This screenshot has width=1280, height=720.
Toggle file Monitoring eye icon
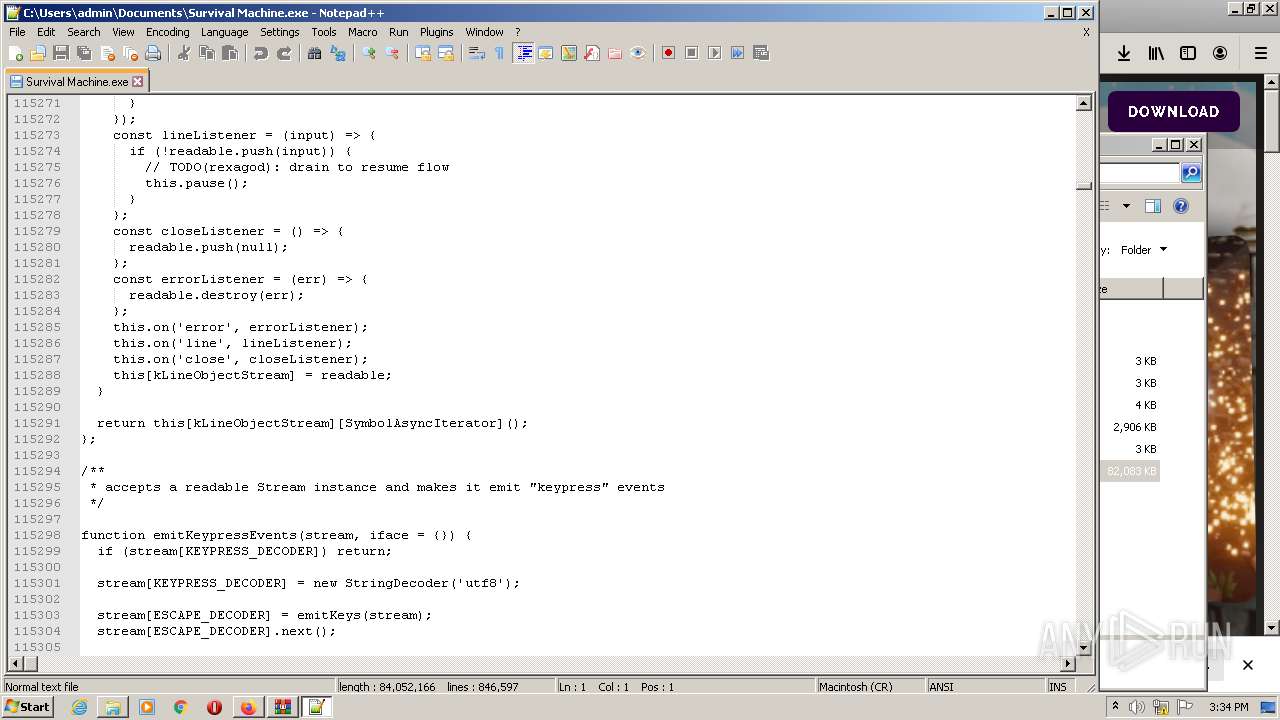click(638, 53)
